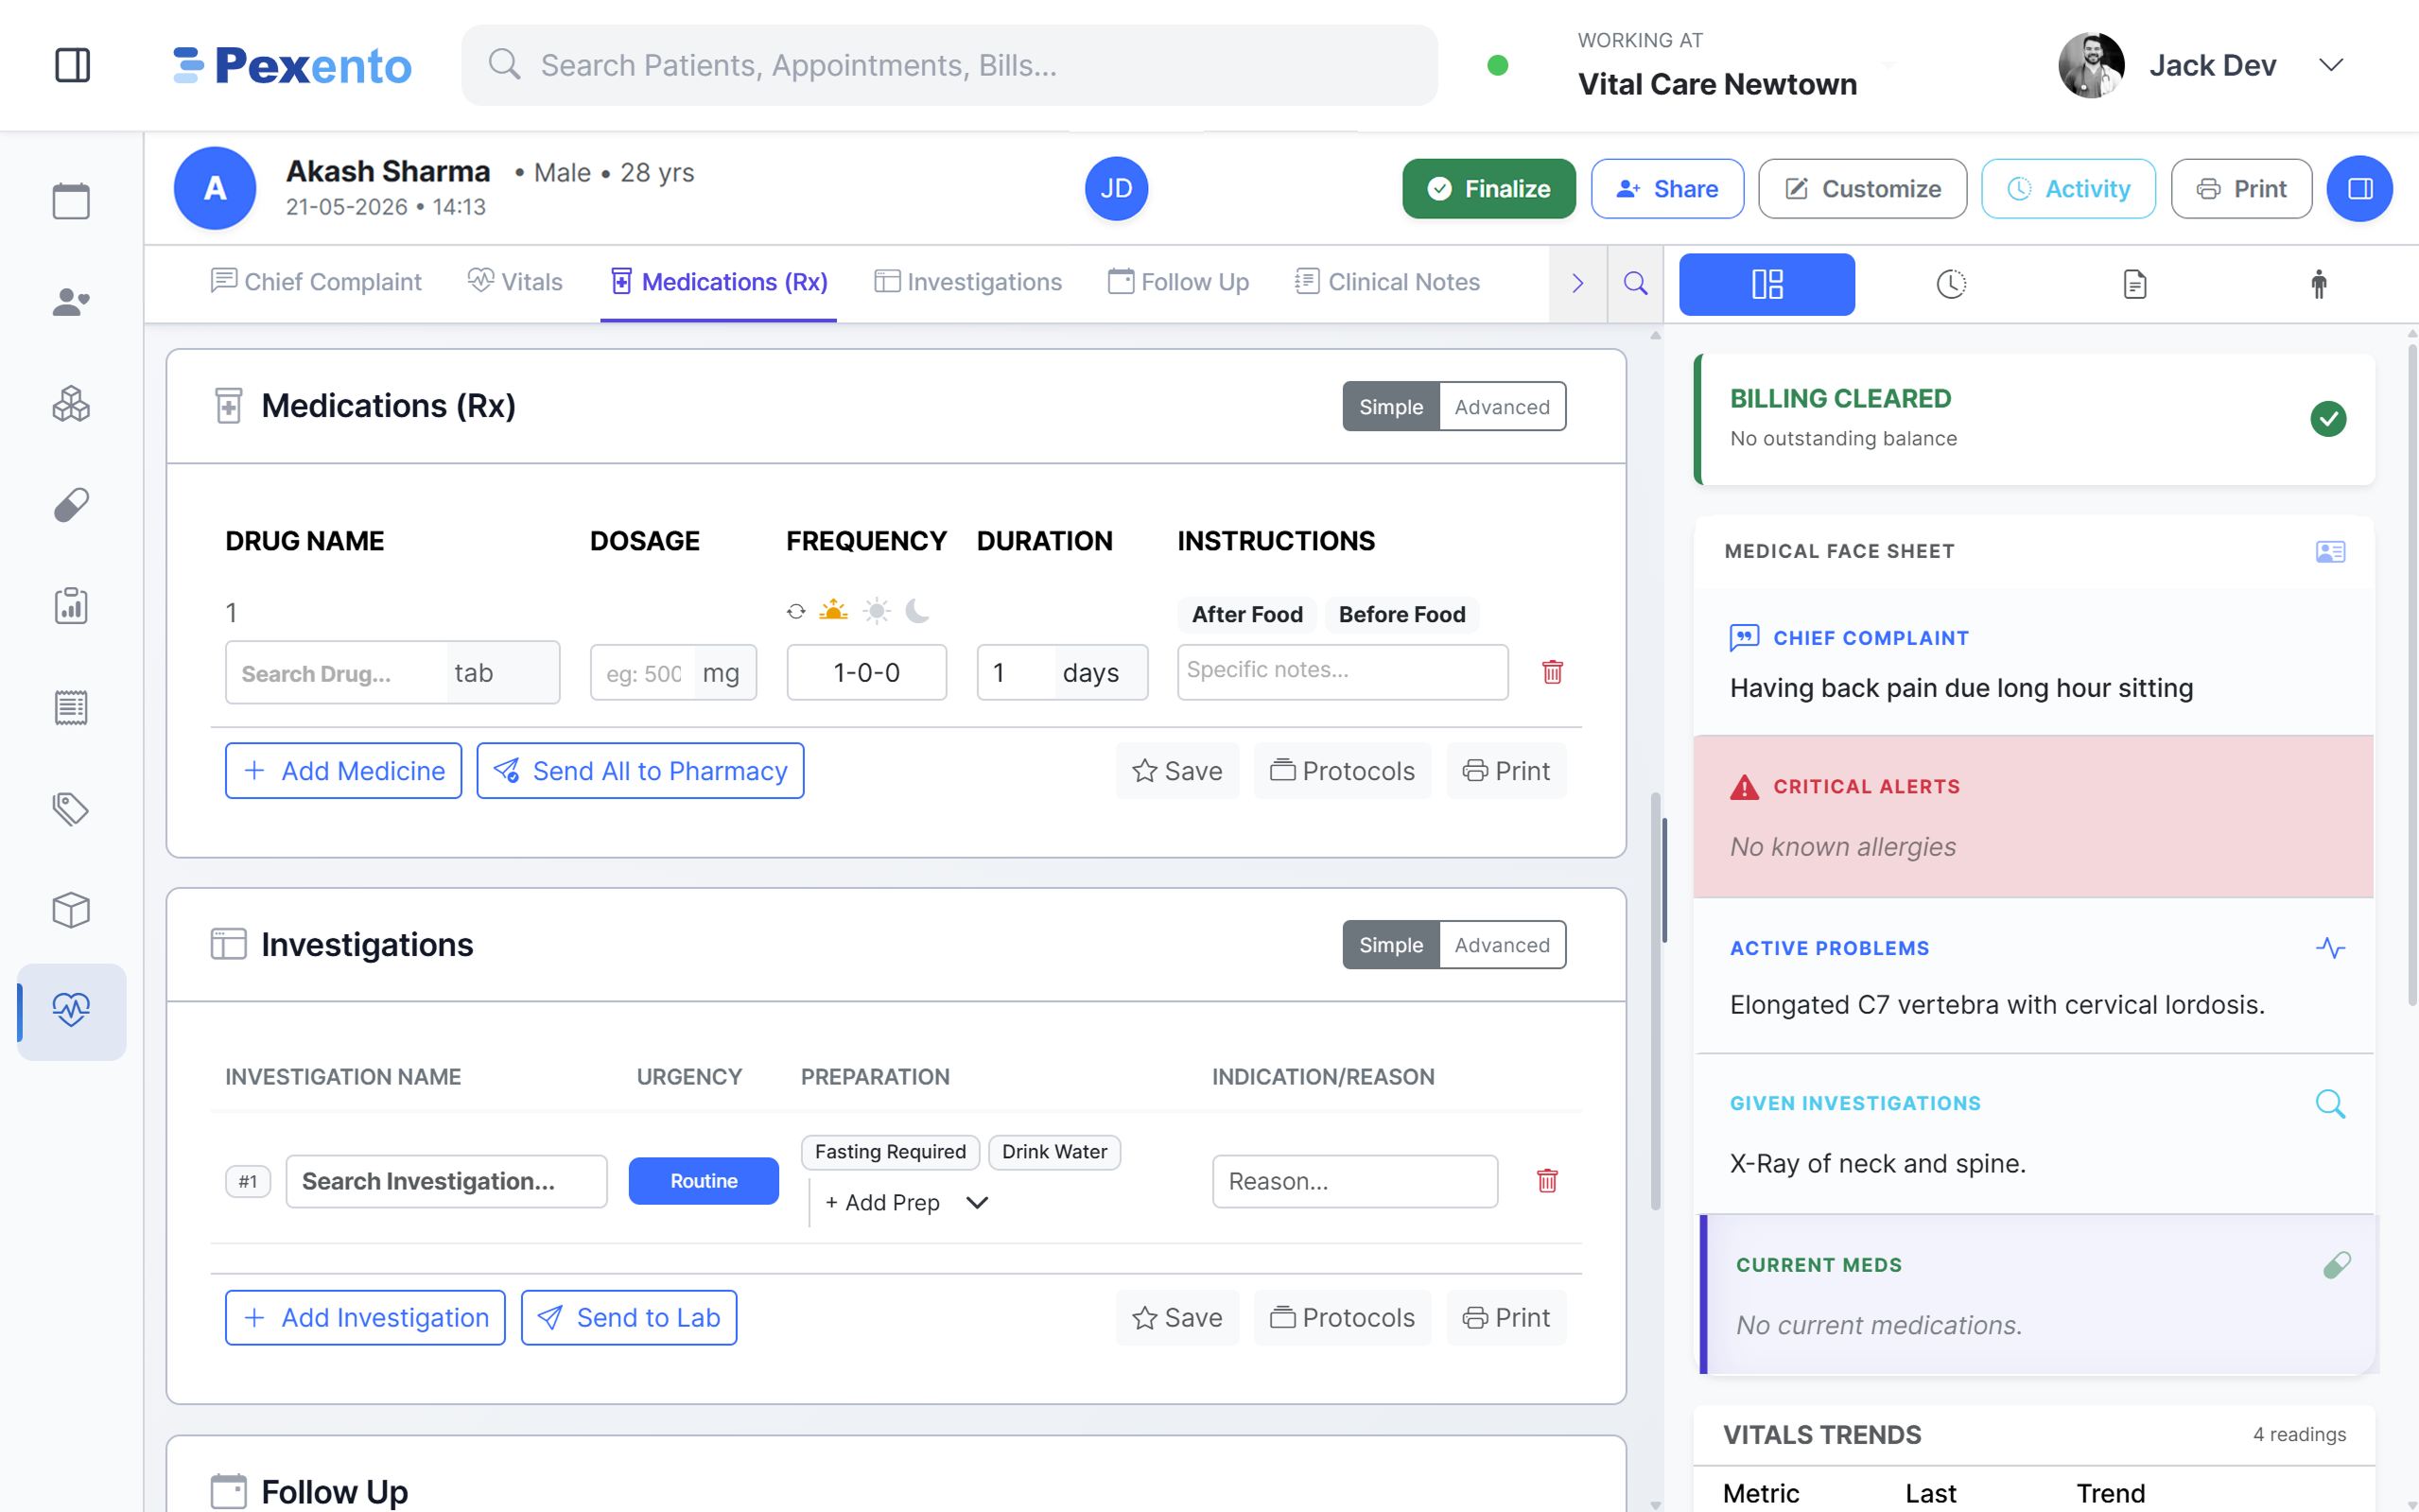The height and width of the screenshot is (1512, 2419).
Task: Toggle the Drink Water prep chip
Action: (1054, 1152)
